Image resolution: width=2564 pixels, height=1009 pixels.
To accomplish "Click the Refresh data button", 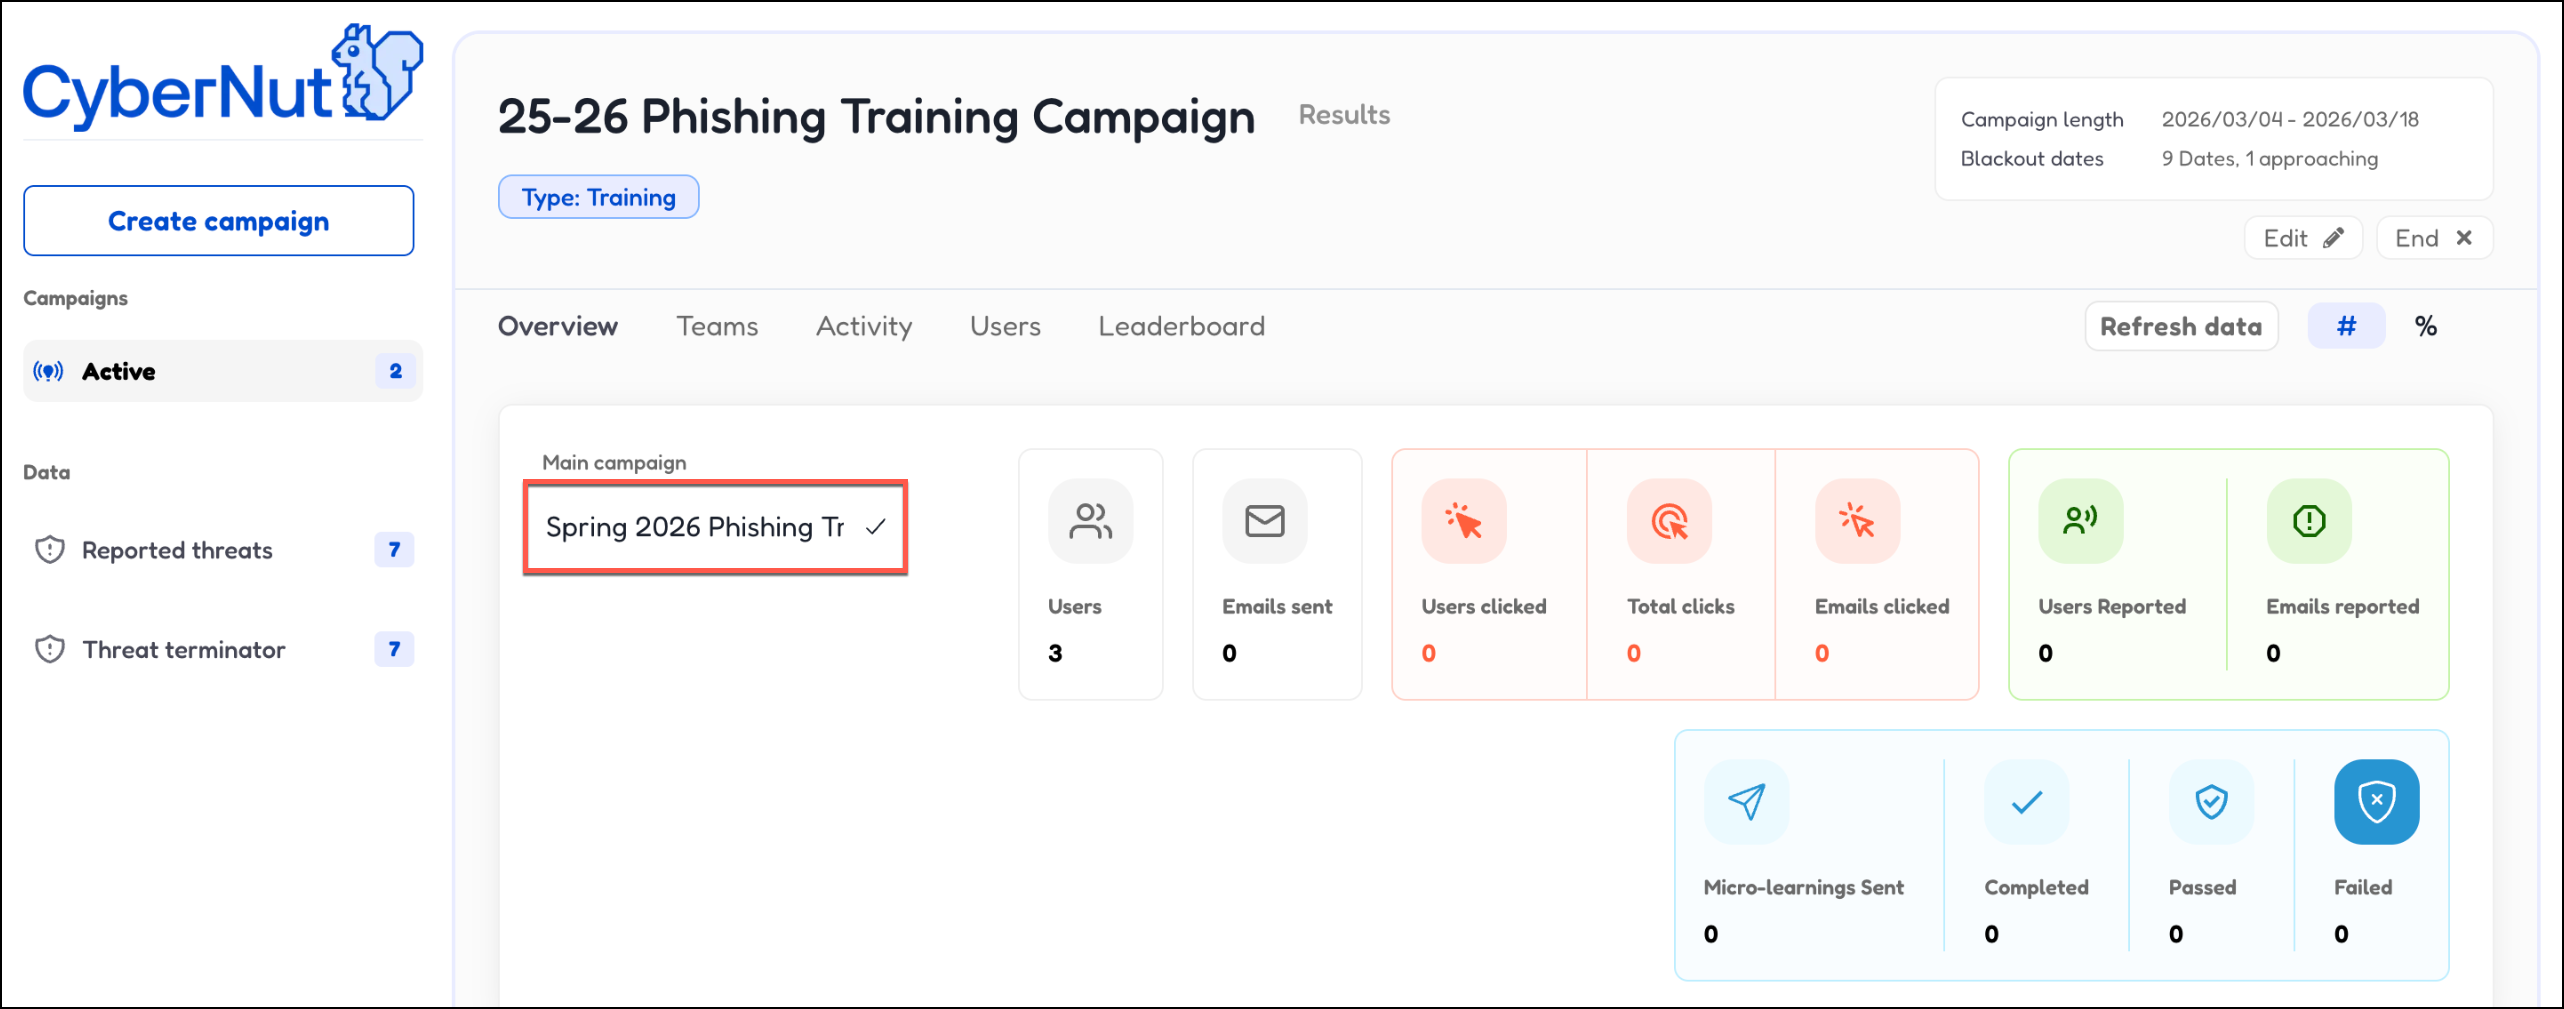I will click(x=2180, y=327).
